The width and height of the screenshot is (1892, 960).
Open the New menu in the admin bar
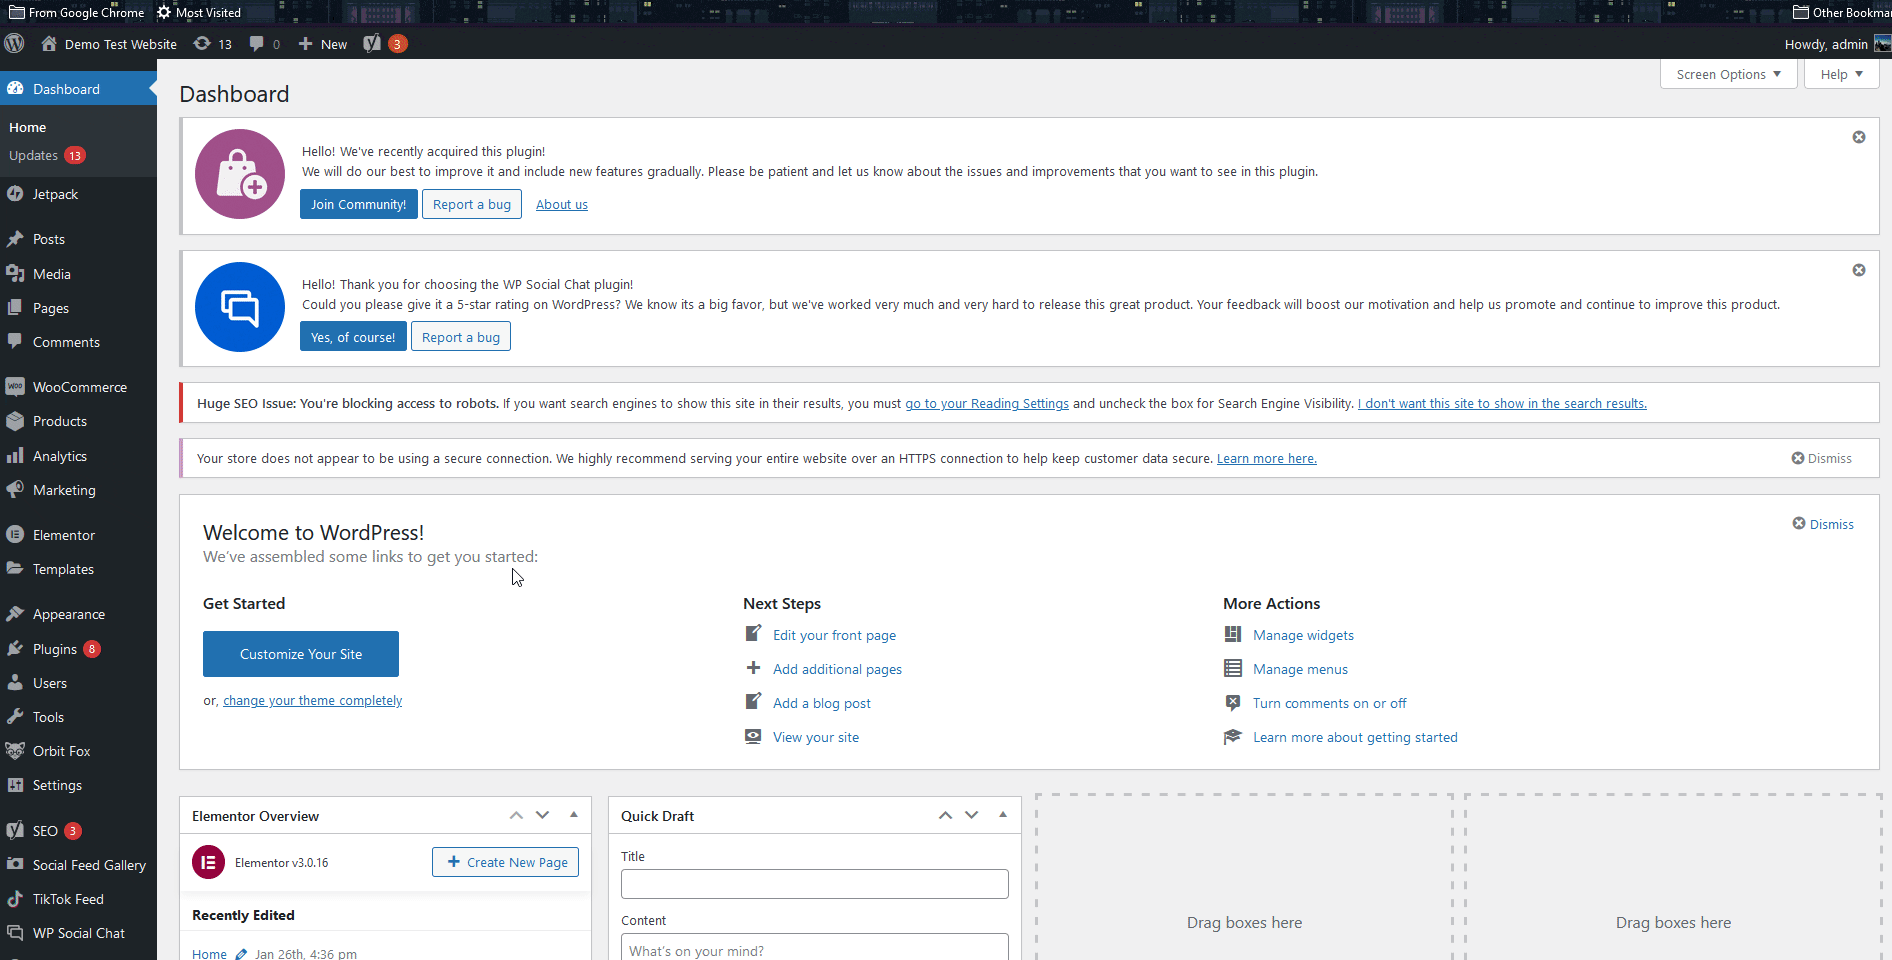tap(322, 44)
